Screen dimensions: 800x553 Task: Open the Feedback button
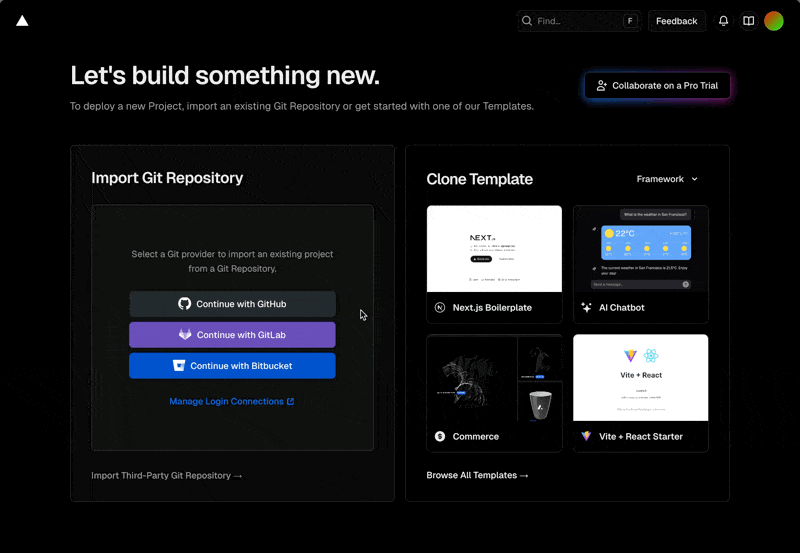[677, 21]
